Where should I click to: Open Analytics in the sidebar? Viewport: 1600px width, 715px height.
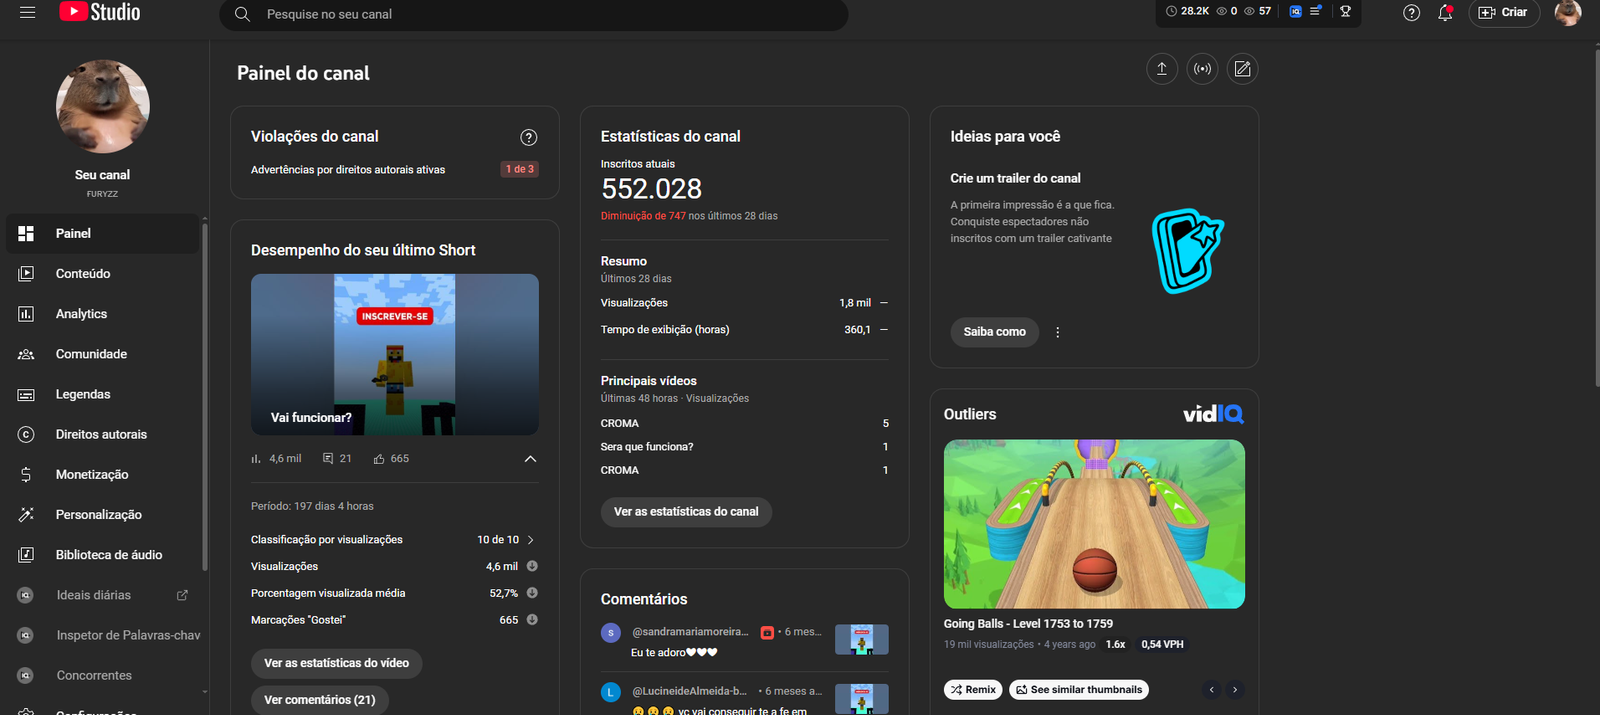click(x=81, y=314)
